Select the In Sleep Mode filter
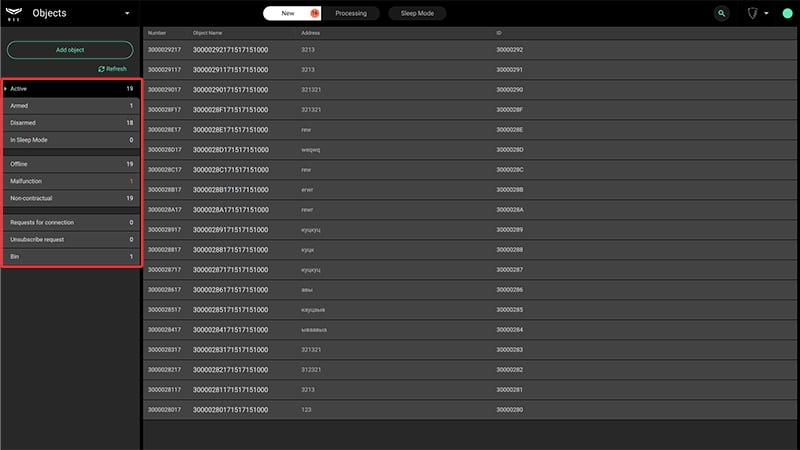The image size is (800, 450). tap(71, 140)
